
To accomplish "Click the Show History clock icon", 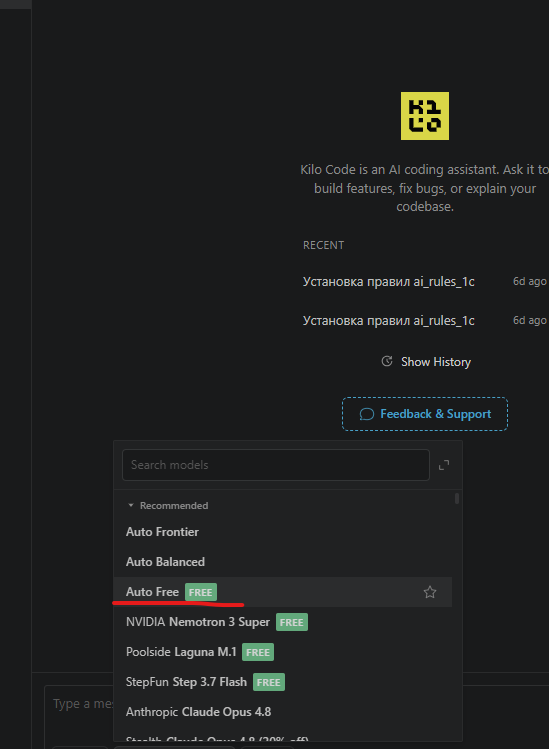I will click(x=387, y=362).
